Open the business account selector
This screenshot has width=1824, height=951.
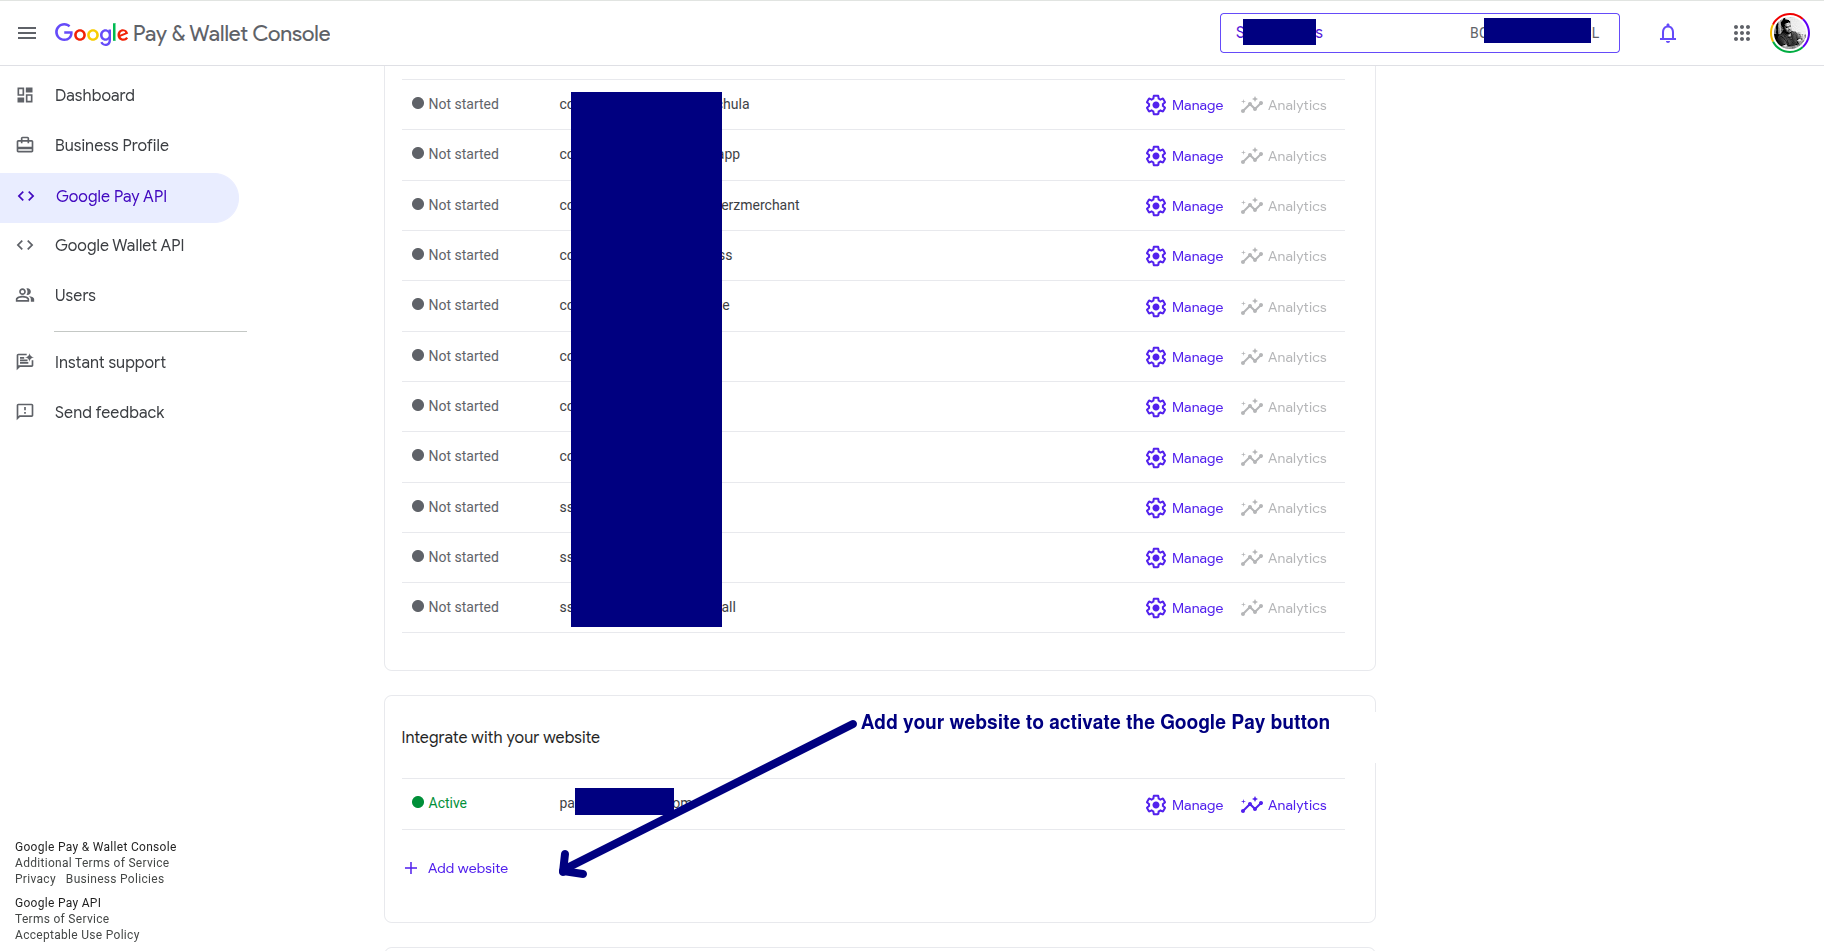click(x=1419, y=33)
